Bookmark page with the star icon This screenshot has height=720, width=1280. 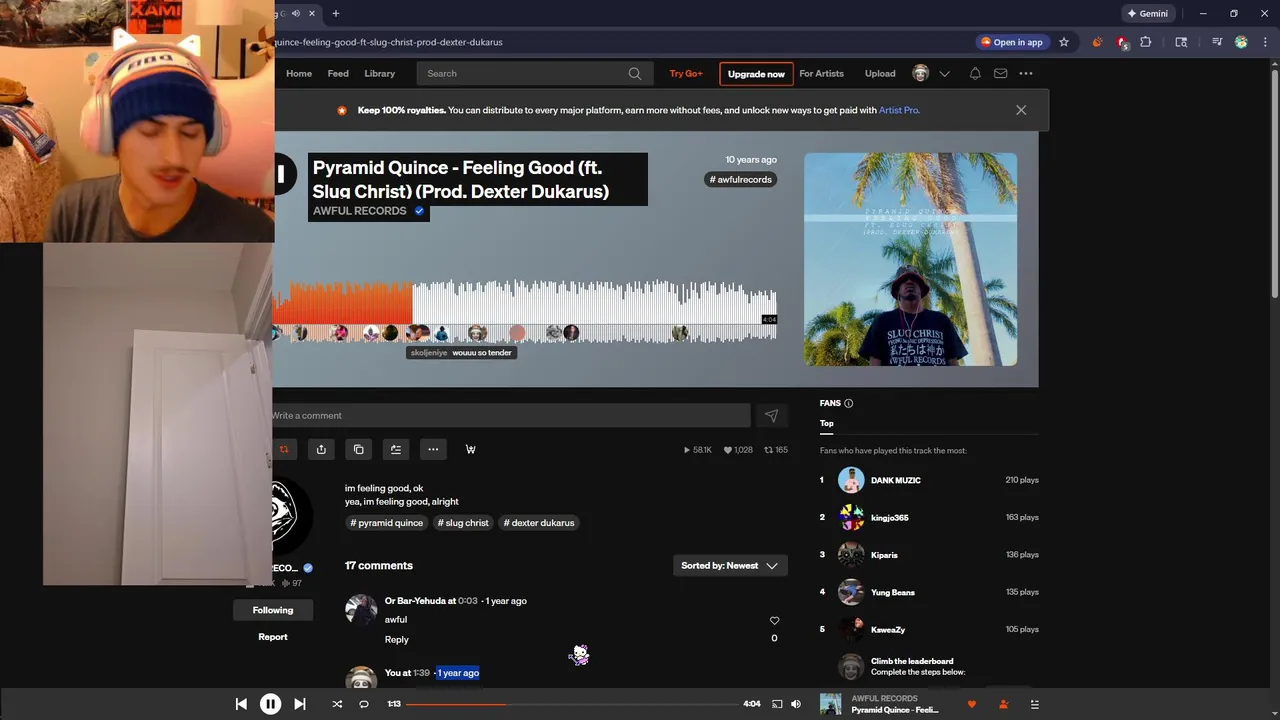click(1064, 42)
